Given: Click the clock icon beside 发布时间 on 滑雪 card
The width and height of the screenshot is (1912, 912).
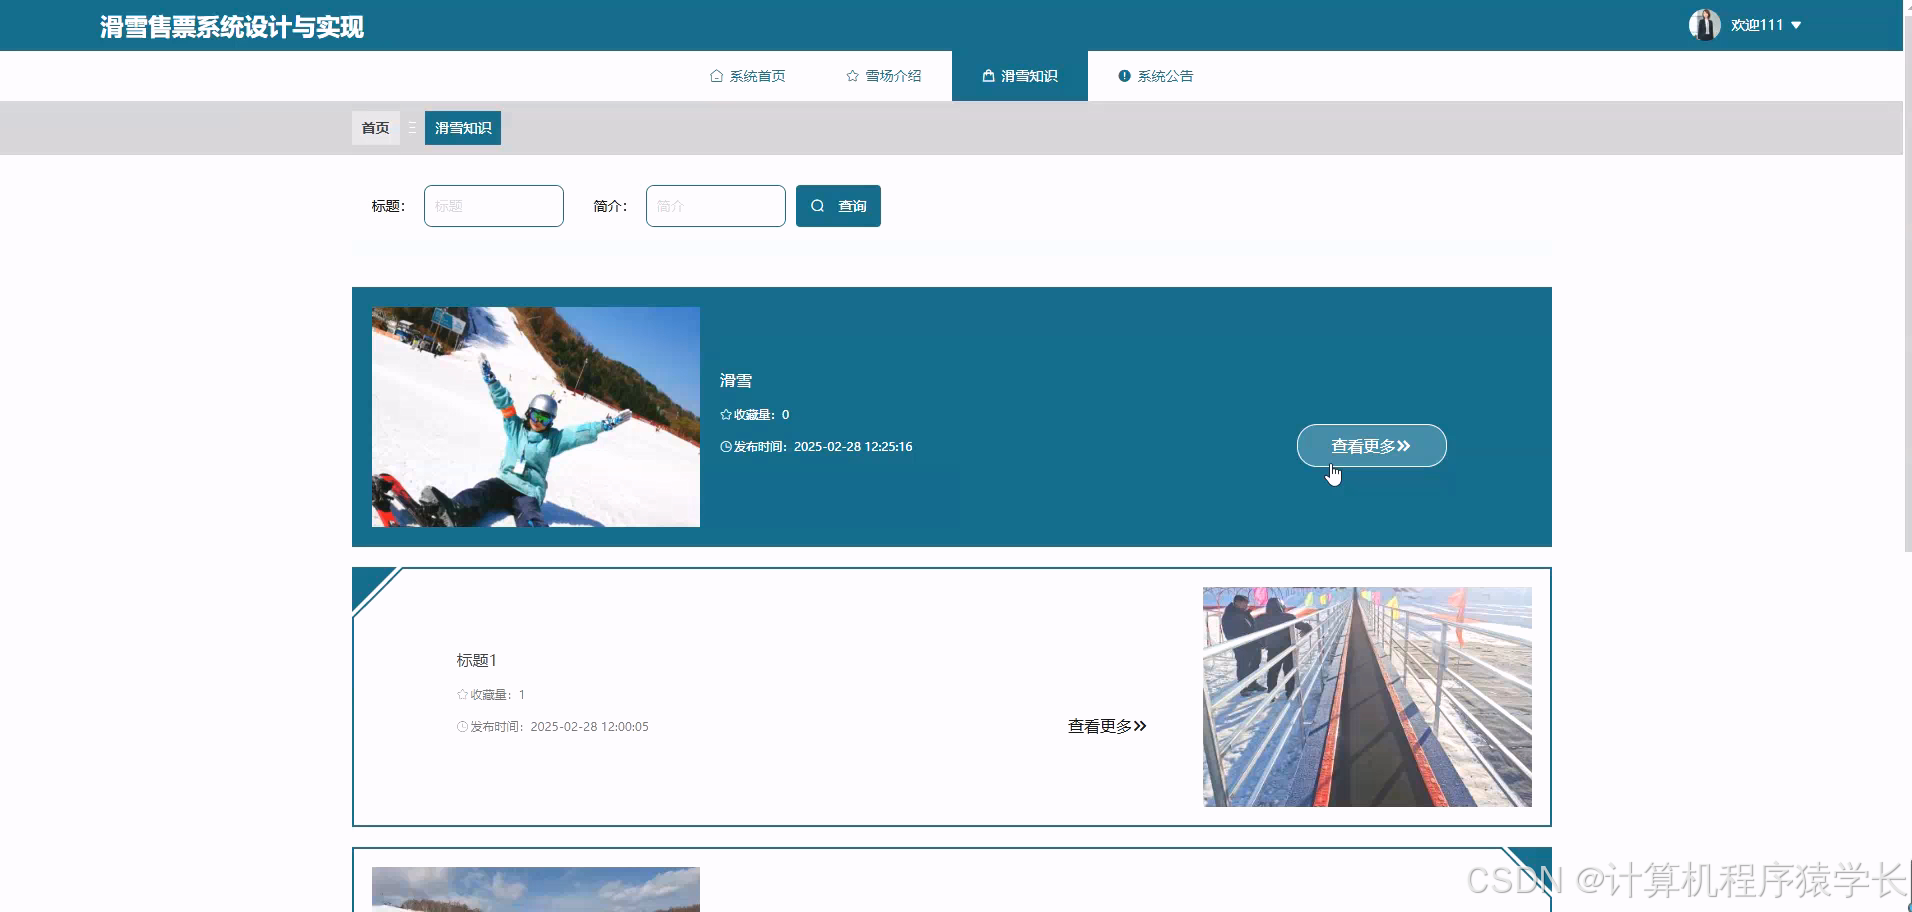Looking at the screenshot, I should [x=725, y=446].
